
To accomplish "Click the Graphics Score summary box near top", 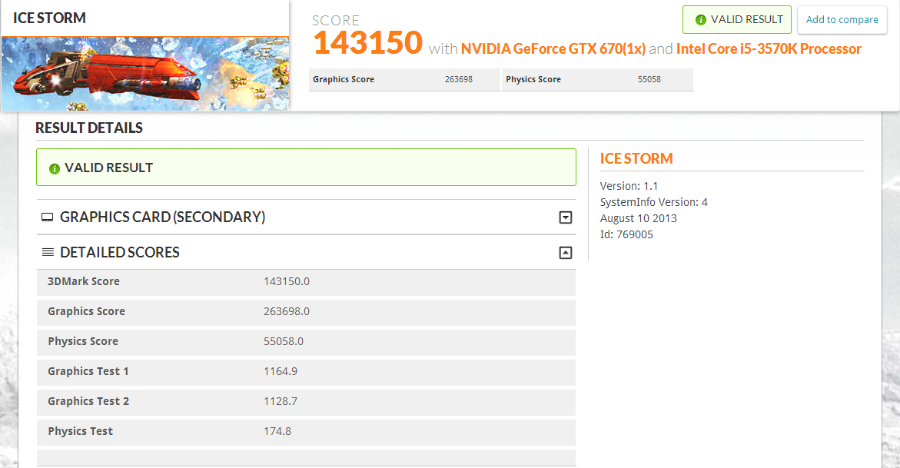I will click(x=404, y=79).
